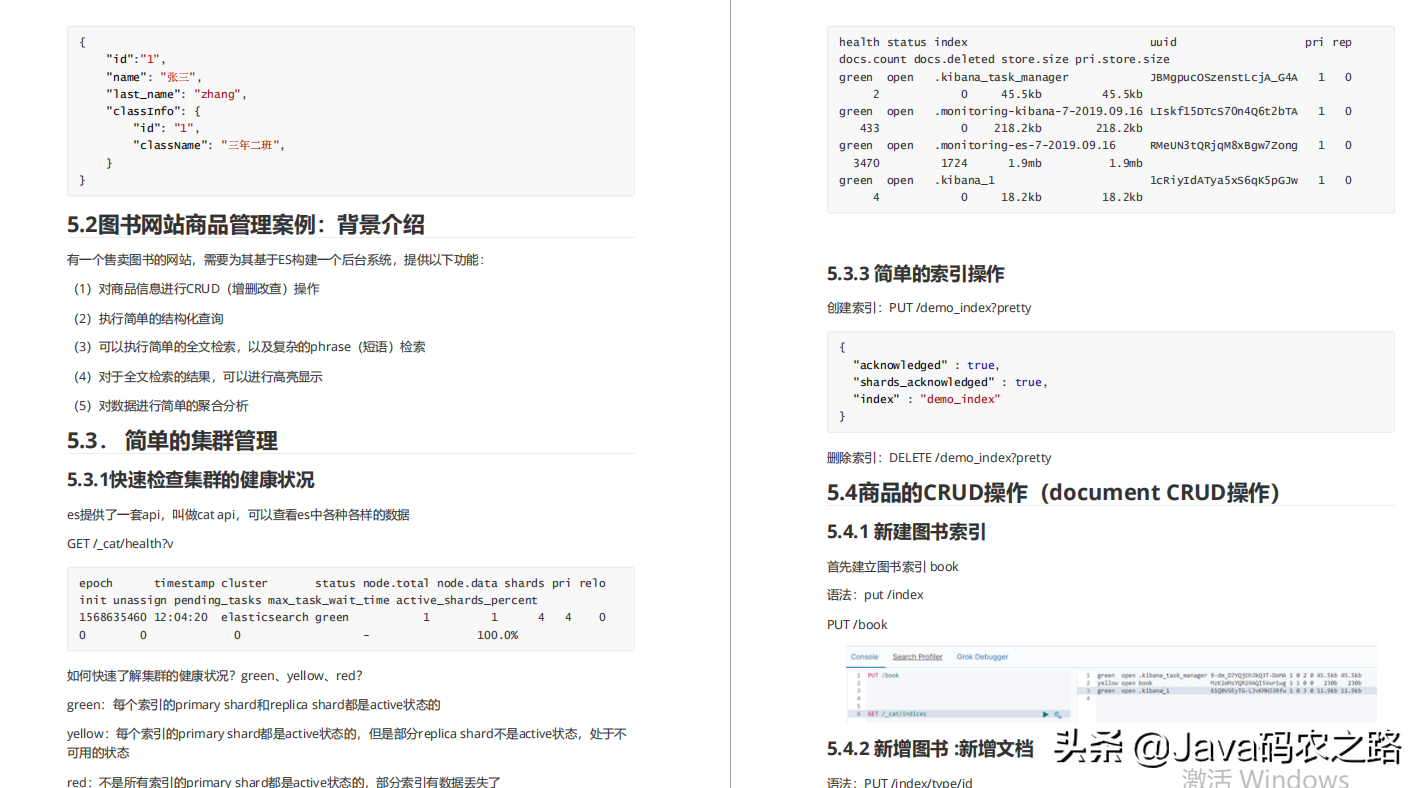This screenshot has height=788, width=1425.
Task: Open the Search Profiler tab
Action: point(917,657)
